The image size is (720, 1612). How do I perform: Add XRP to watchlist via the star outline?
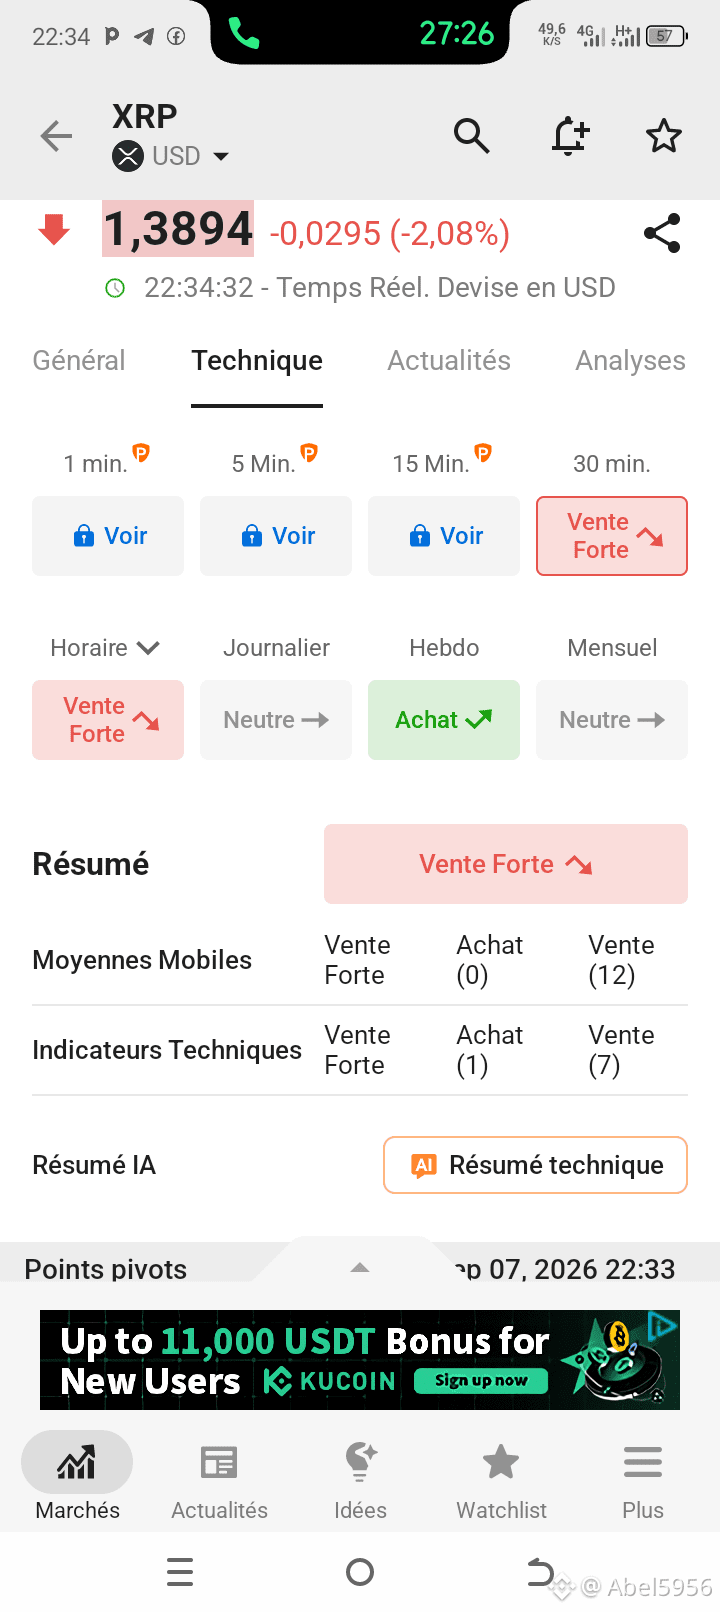(x=664, y=136)
